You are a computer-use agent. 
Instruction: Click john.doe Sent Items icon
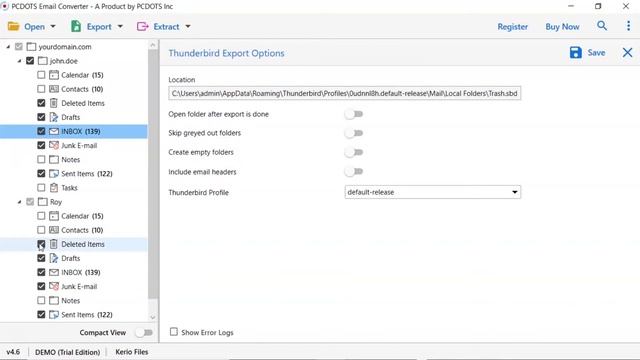coord(54,173)
